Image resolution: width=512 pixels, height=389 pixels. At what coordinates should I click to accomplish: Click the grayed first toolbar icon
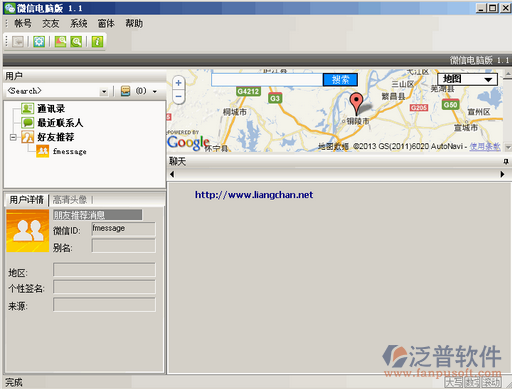click(18, 42)
